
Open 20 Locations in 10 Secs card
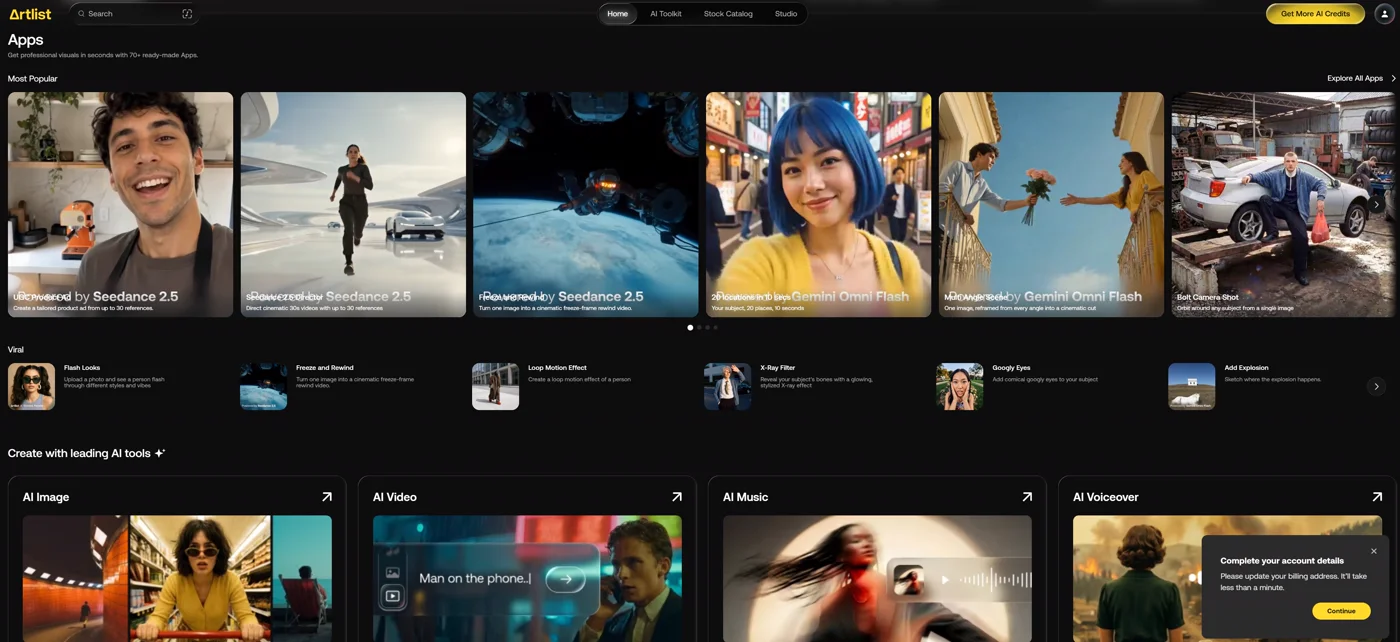[x=818, y=204]
